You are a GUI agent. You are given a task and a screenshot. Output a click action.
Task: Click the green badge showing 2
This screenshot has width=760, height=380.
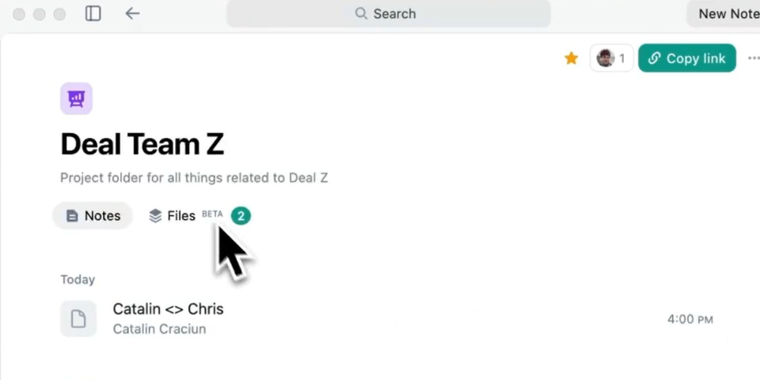click(241, 216)
